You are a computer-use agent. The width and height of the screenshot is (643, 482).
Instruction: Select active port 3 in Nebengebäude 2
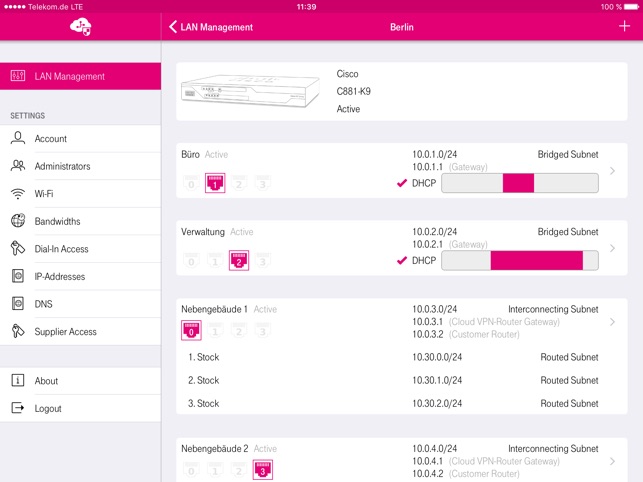262,470
